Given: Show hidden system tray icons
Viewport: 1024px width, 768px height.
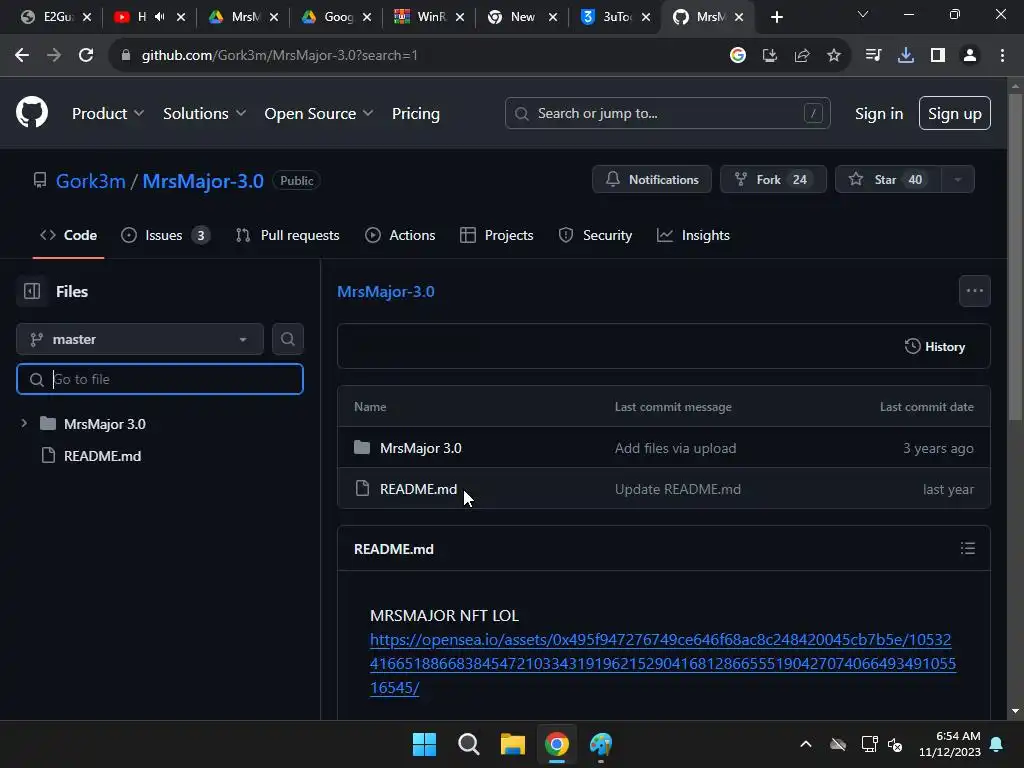Looking at the screenshot, I should [x=806, y=744].
